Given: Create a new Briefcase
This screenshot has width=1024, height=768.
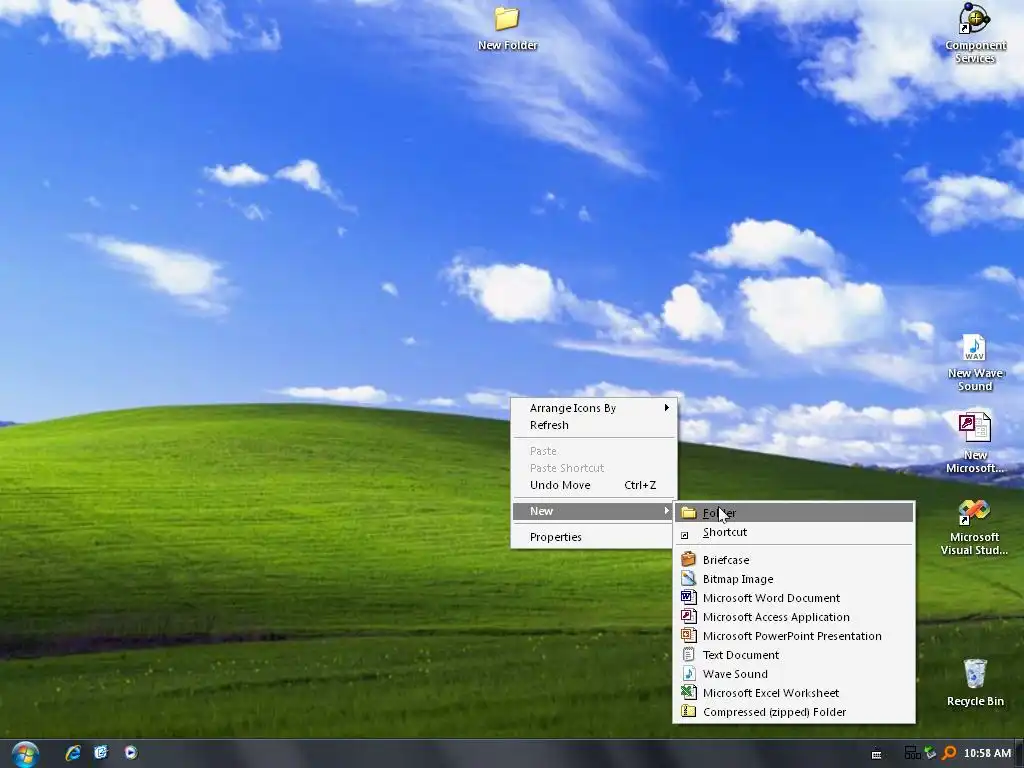Looking at the screenshot, I should click(794, 560).
